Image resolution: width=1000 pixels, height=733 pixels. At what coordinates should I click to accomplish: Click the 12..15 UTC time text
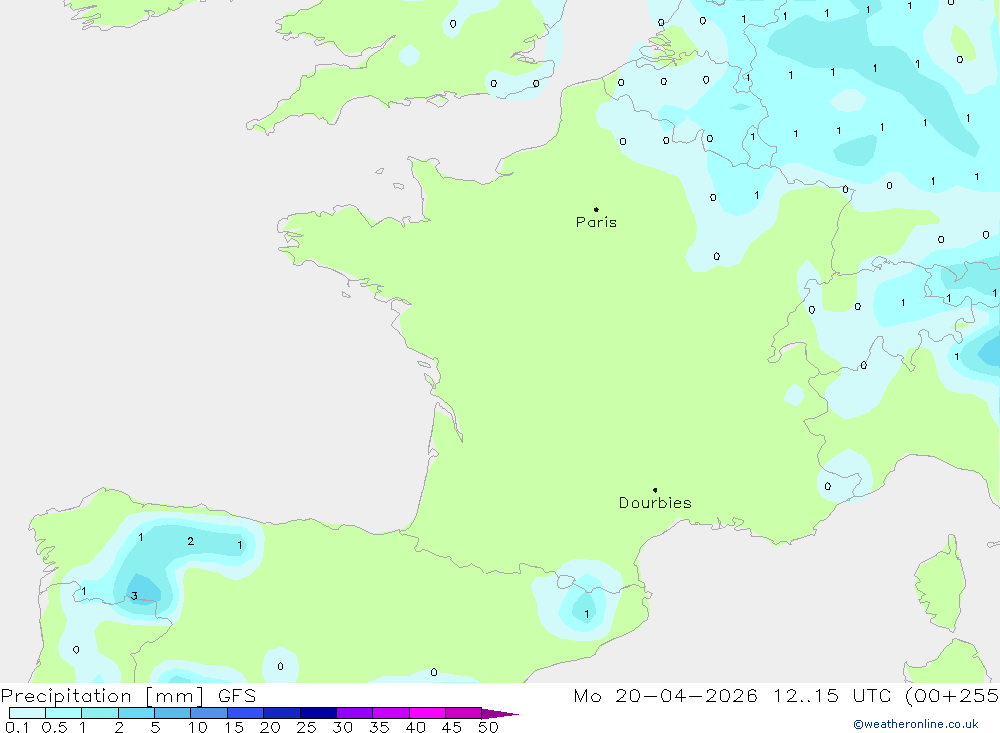pyautogui.click(x=832, y=695)
